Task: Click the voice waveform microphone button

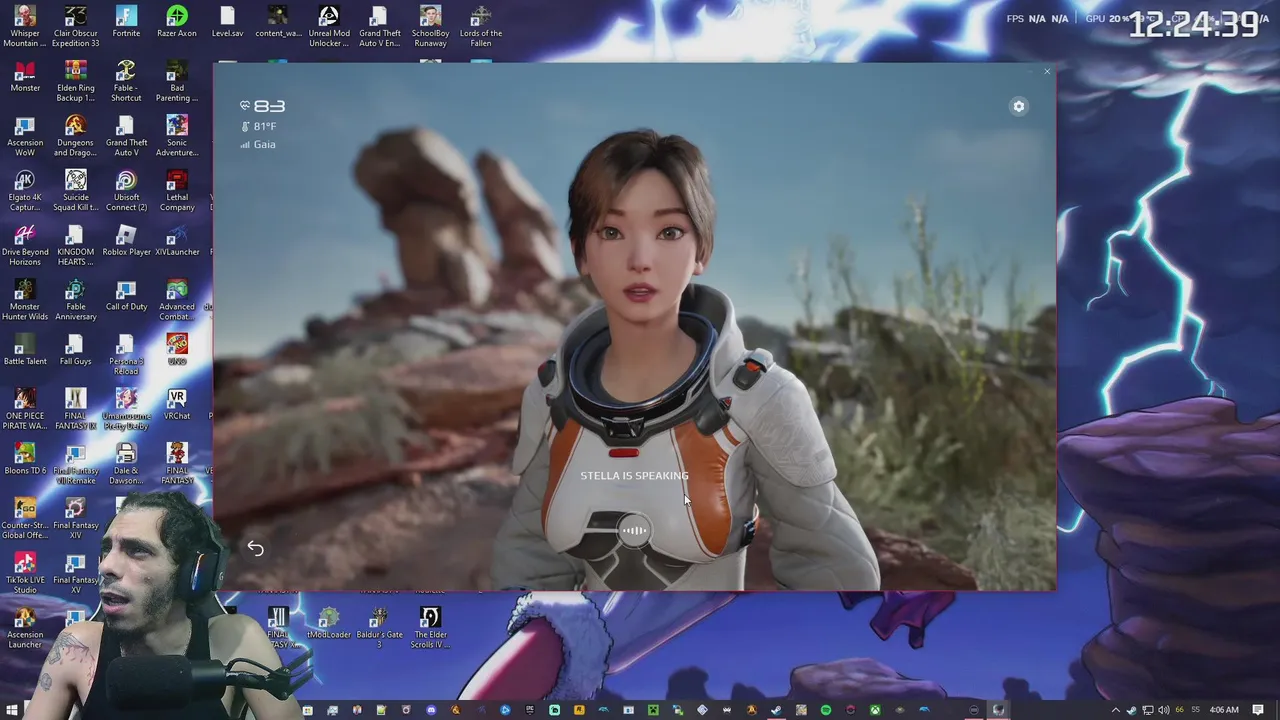Action: pos(634,531)
